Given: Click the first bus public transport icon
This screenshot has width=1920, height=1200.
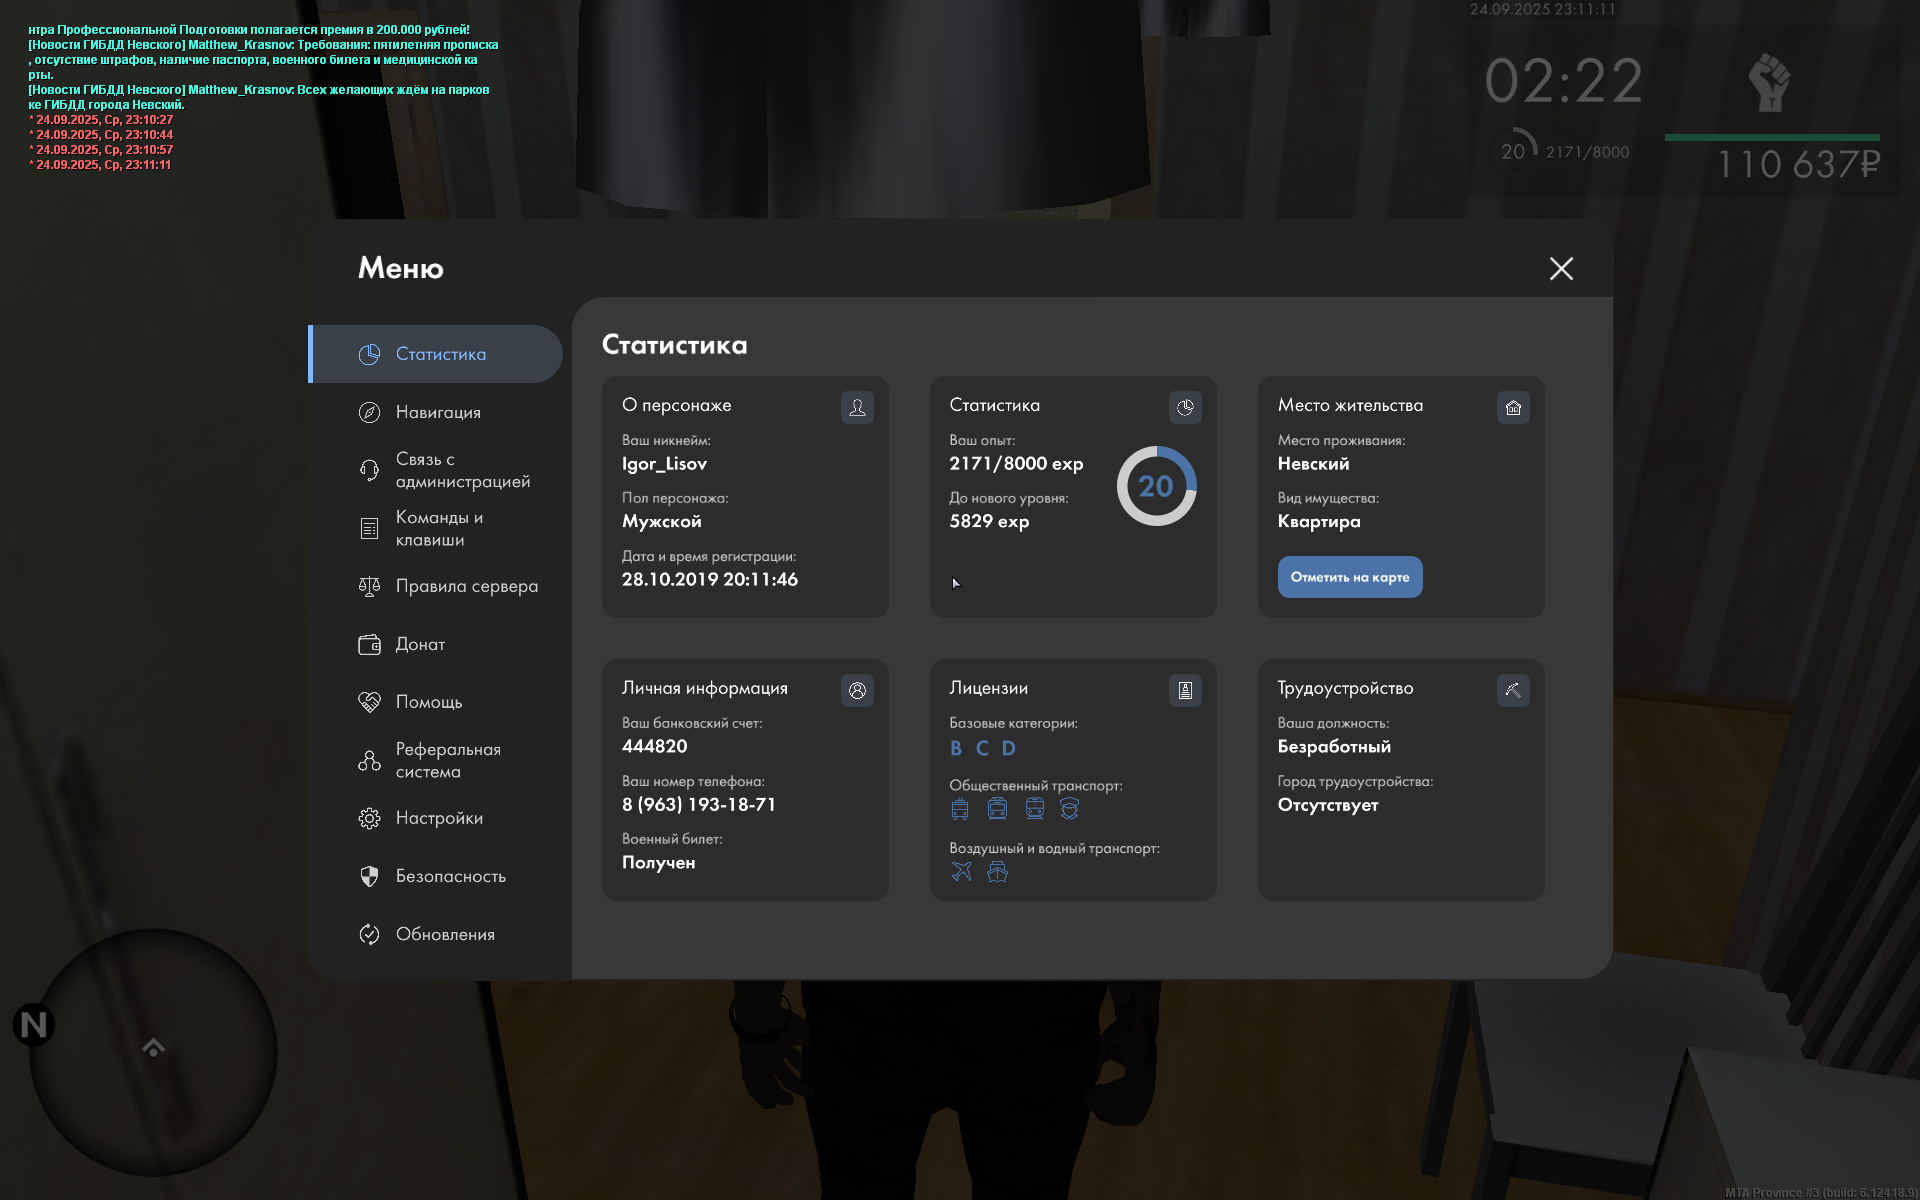Looking at the screenshot, I should [x=960, y=809].
